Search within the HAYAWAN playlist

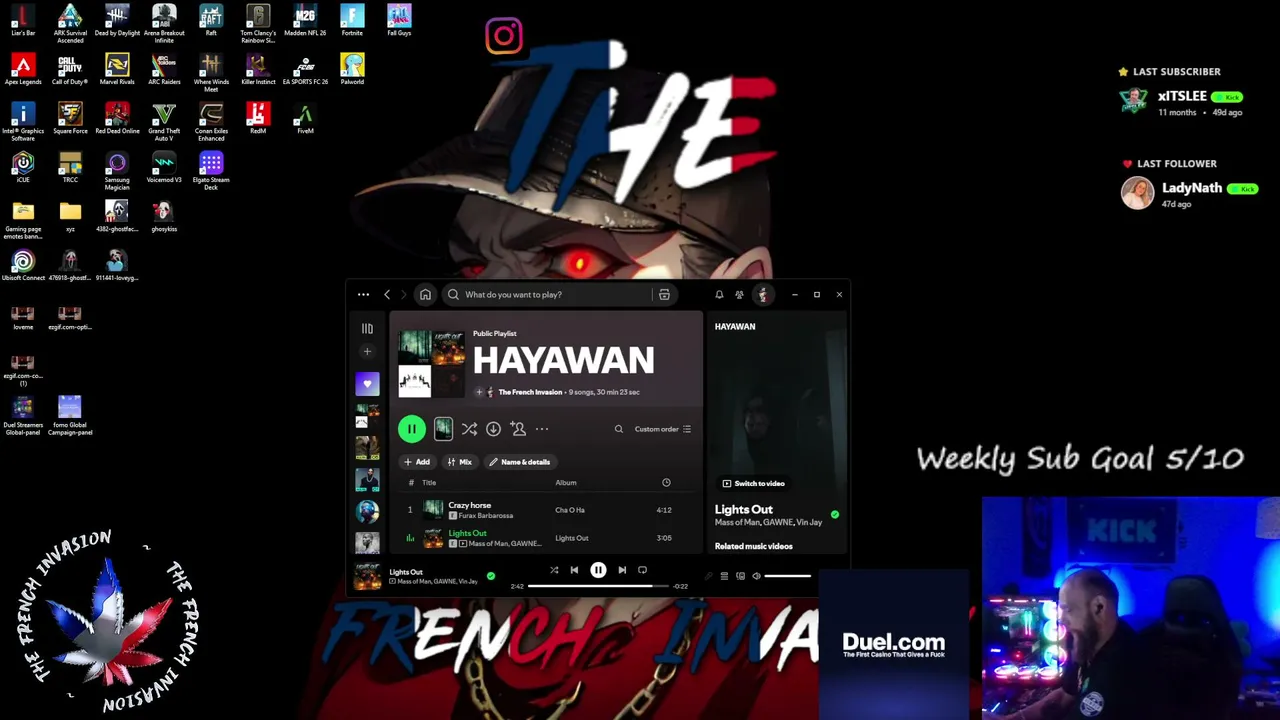pos(619,429)
